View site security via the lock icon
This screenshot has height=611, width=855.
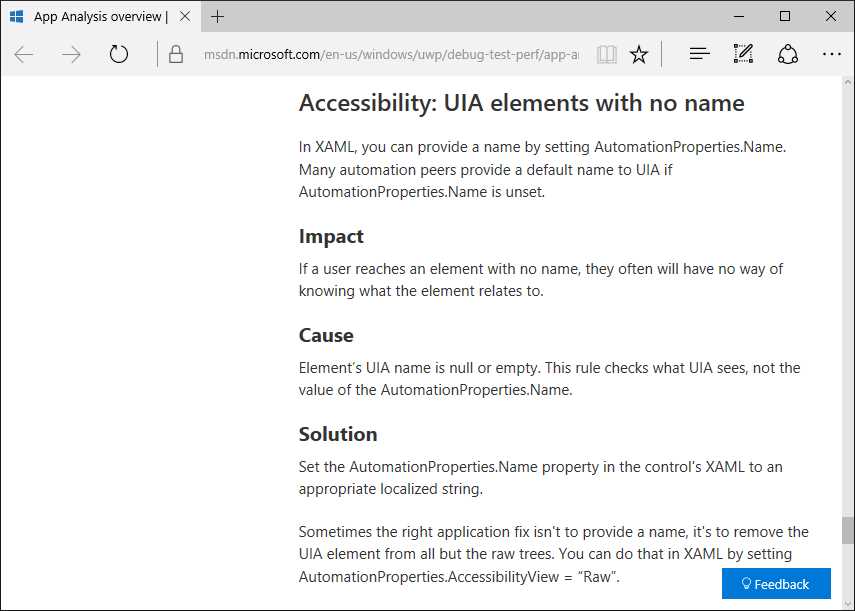point(175,54)
